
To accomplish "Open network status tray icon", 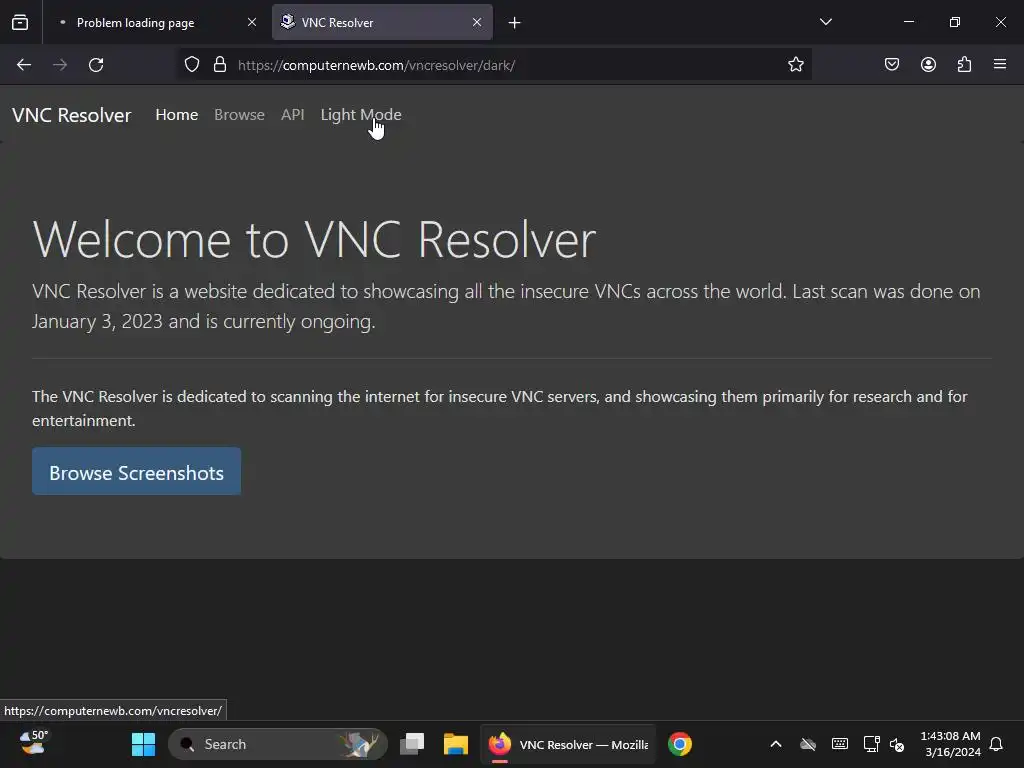I will pyautogui.click(x=871, y=744).
